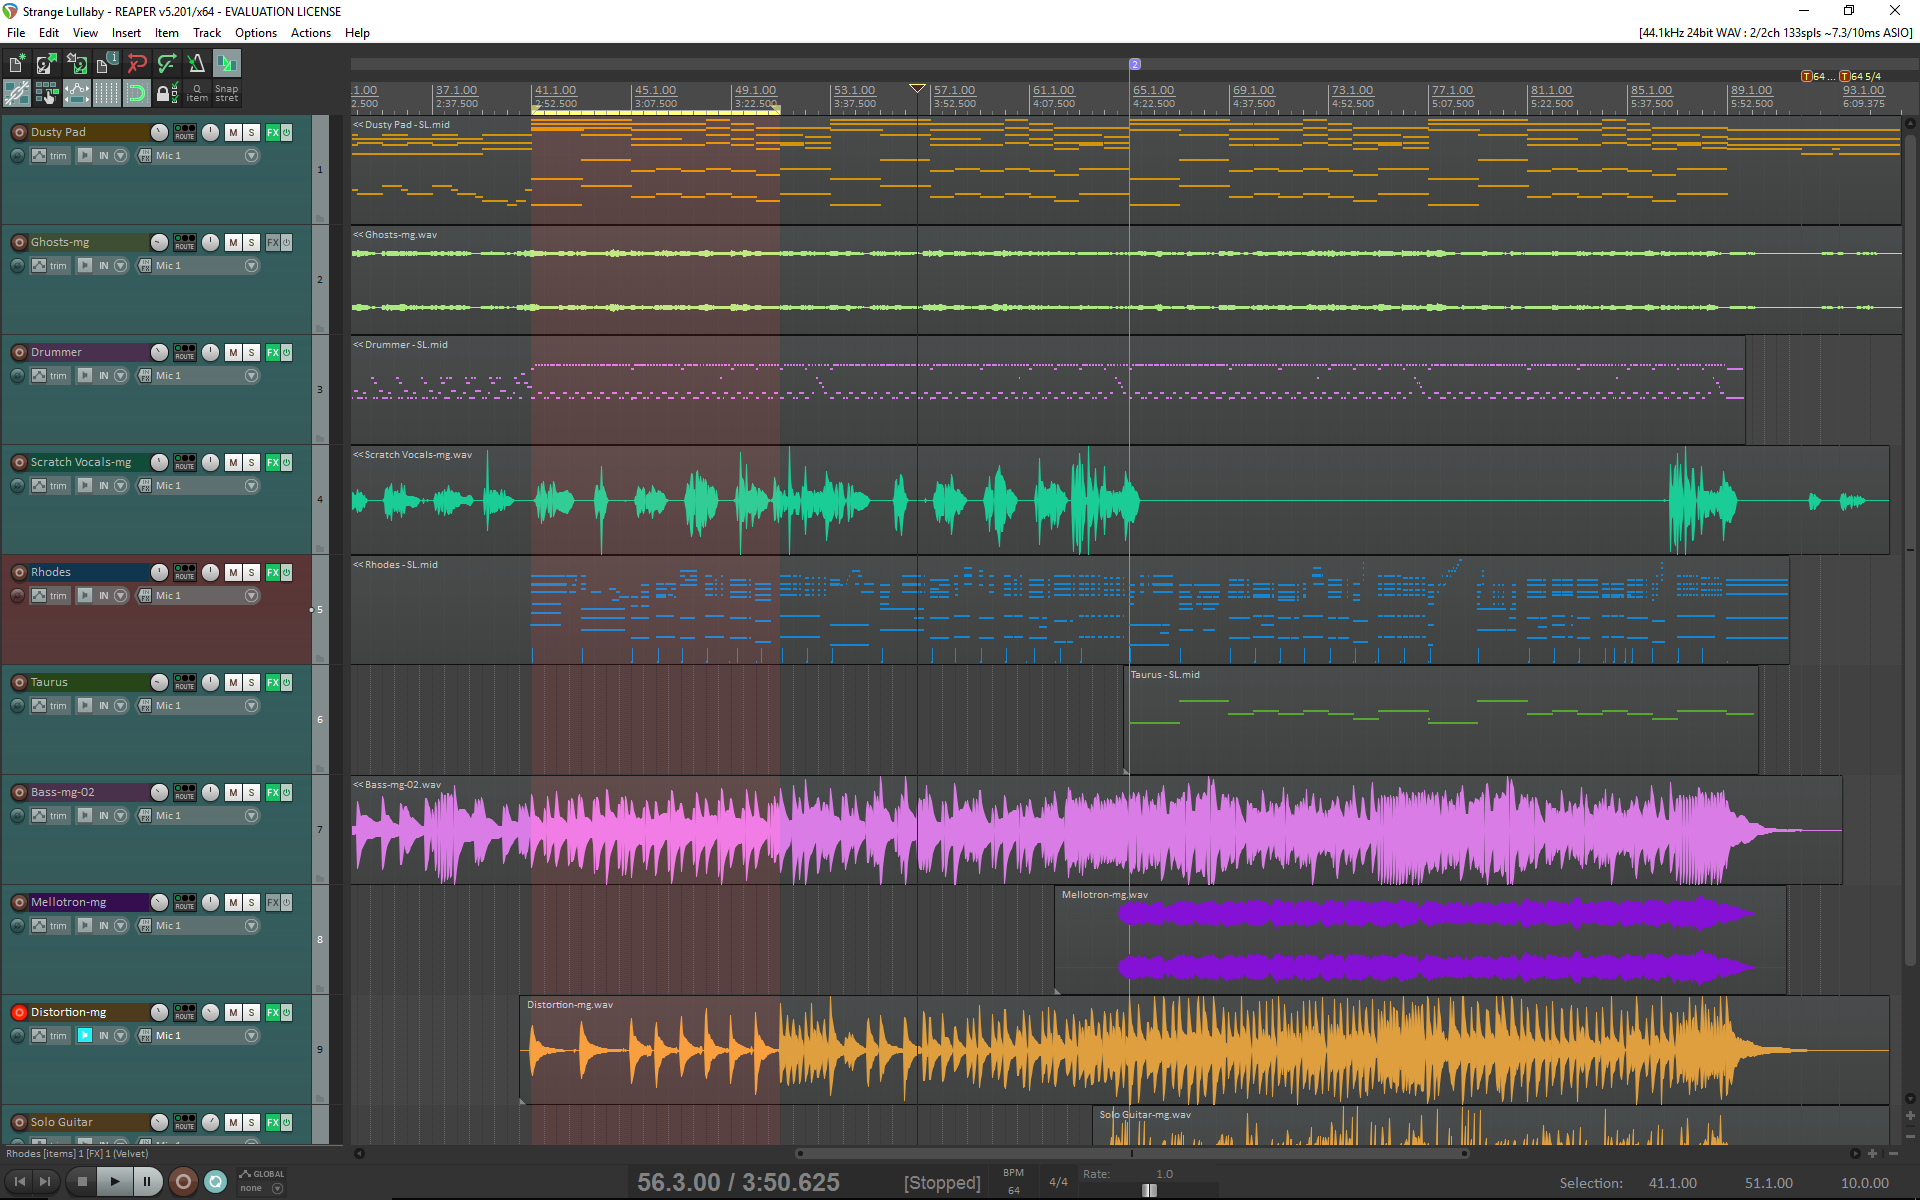Toggle auto-crossfade toolbar icon
Viewport: 1920px width, 1200px height.
coord(227,64)
